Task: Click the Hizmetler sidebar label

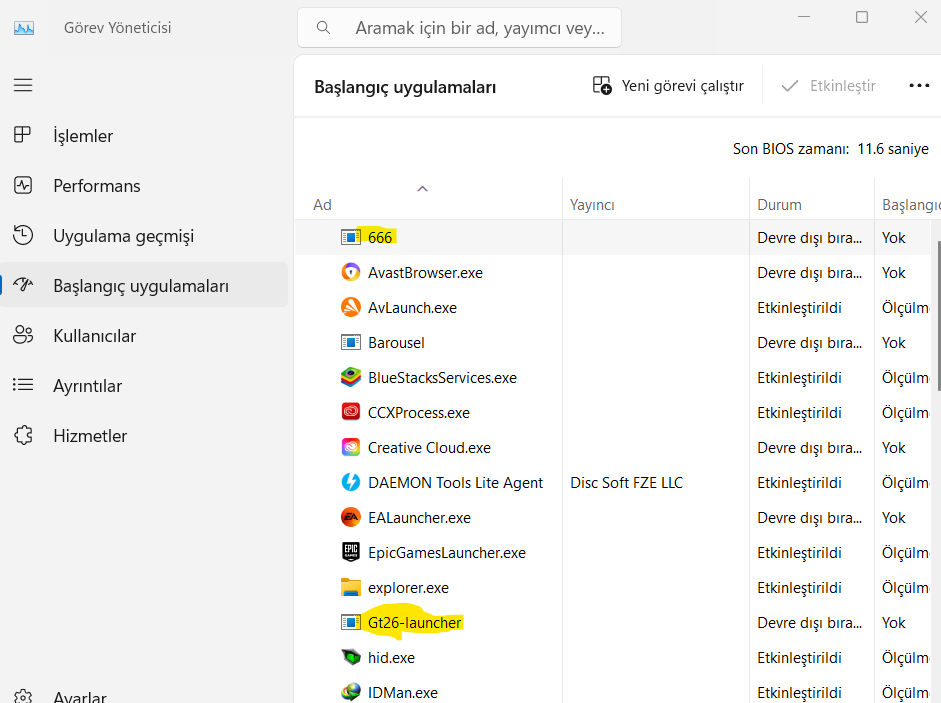Action: point(90,436)
